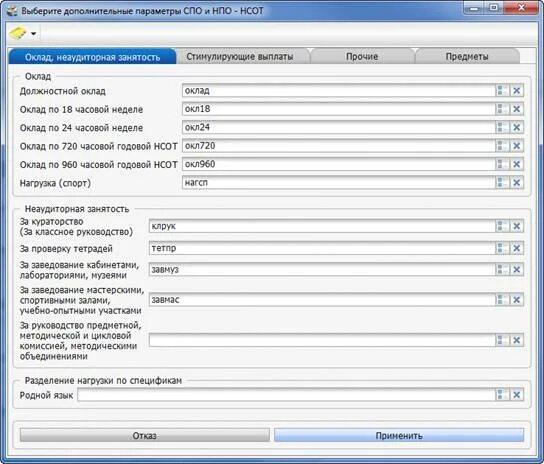Open the list selector for За заведование кабинетами
The height and width of the screenshot is (464, 544).
pos(502,270)
